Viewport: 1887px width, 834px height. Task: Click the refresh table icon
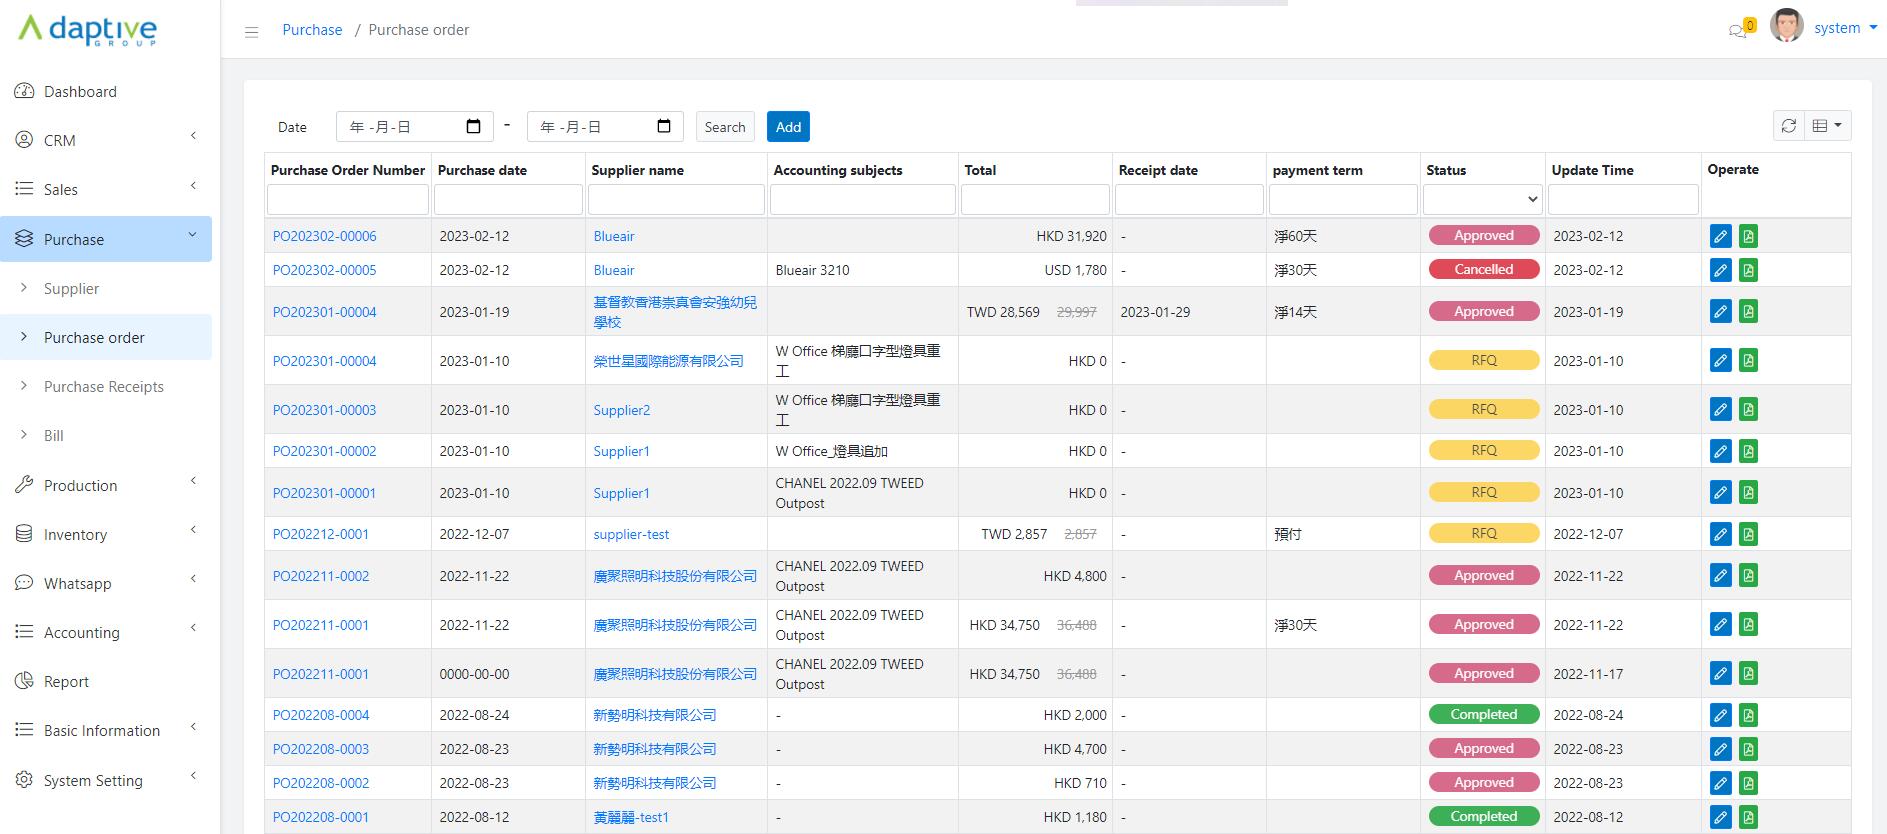[x=1789, y=126]
